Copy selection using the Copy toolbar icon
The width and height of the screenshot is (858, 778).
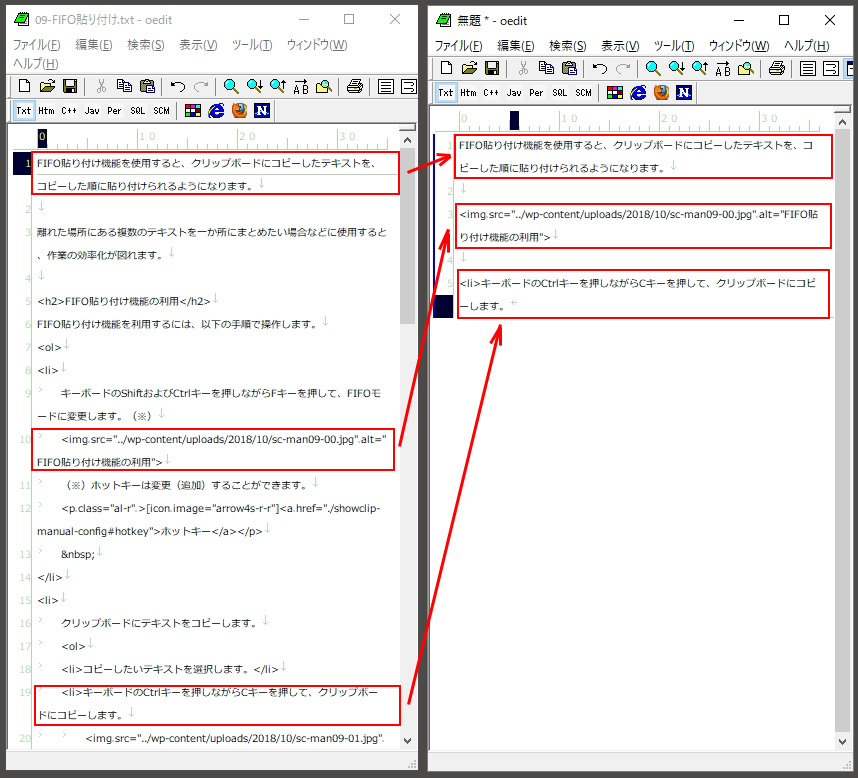[x=126, y=86]
